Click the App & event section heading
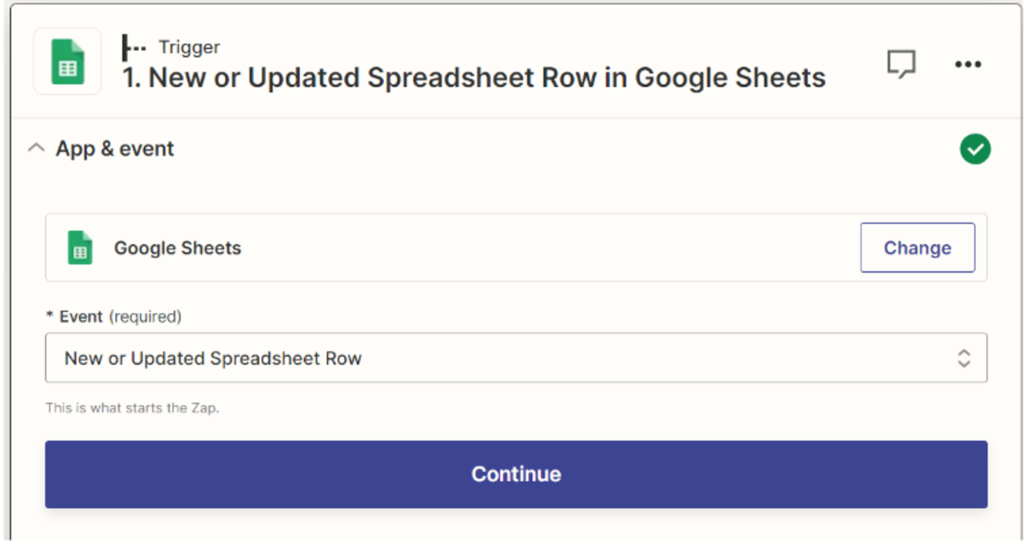This screenshot has width=1024, height=546. pos(115,149)
